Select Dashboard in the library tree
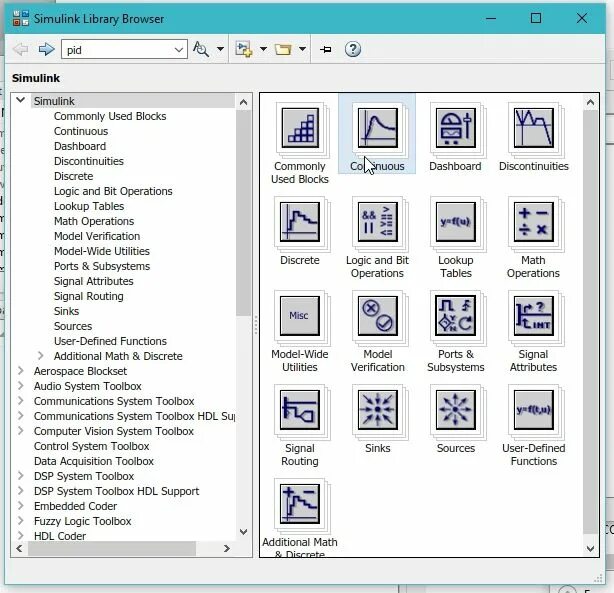This screenshot has width=614, height=593. [80, 146]
